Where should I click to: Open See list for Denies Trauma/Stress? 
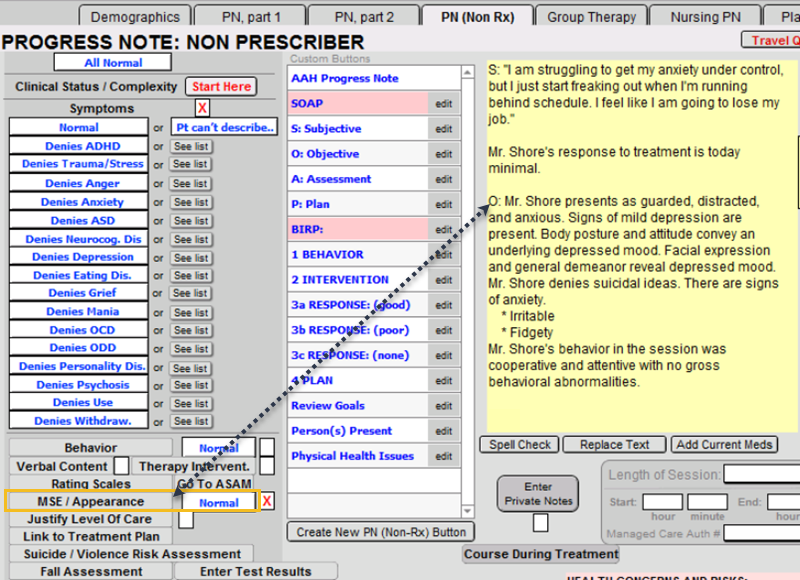pyautogui.click(x=191, y=164)
